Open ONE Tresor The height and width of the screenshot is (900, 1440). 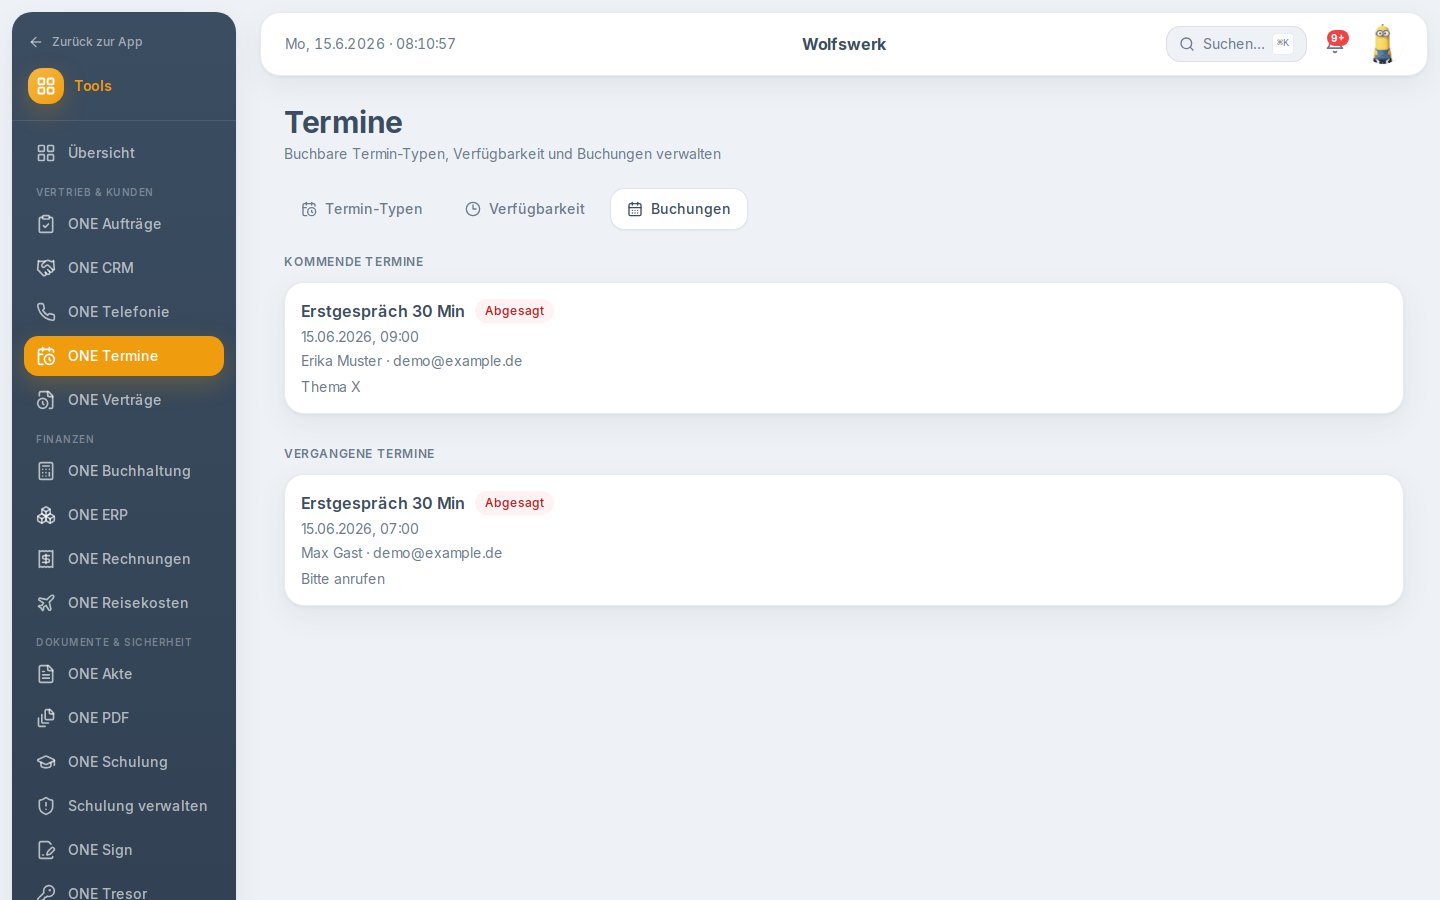124,889
